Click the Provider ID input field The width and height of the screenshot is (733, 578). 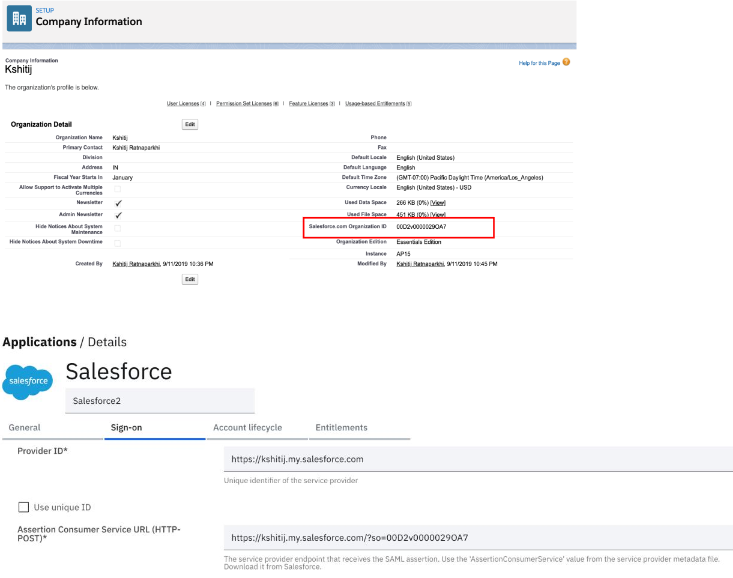tap(478, 459)
